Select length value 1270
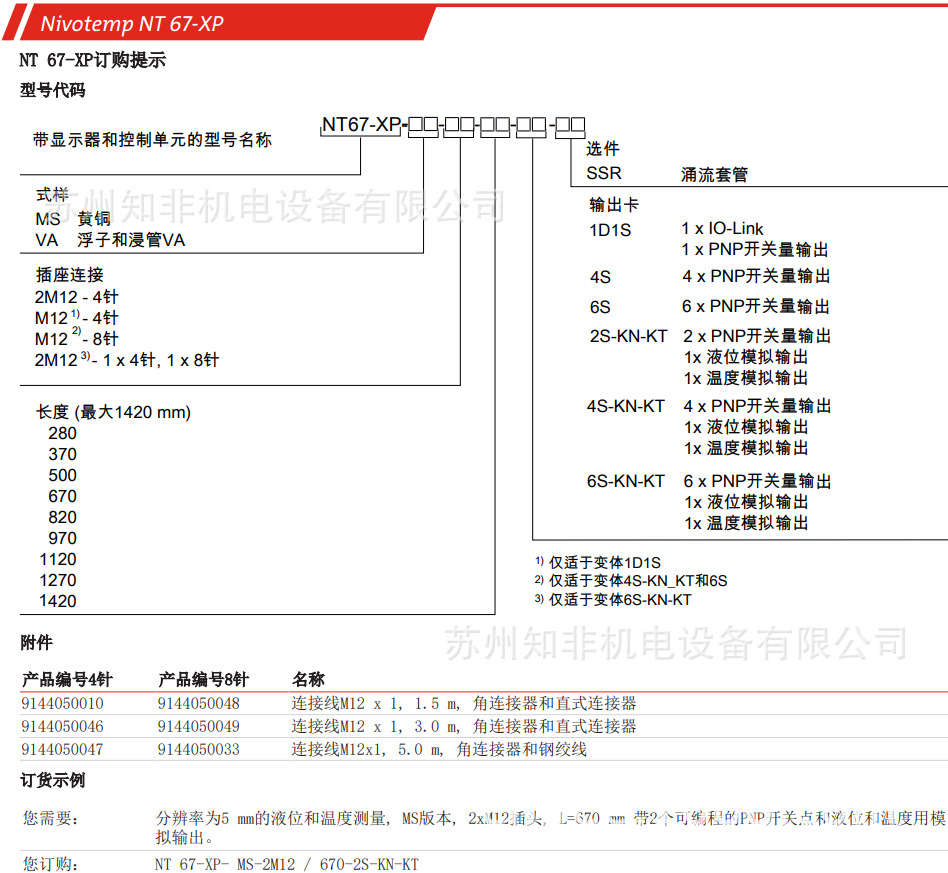This screenshot has height=873, width=948. 58,580
